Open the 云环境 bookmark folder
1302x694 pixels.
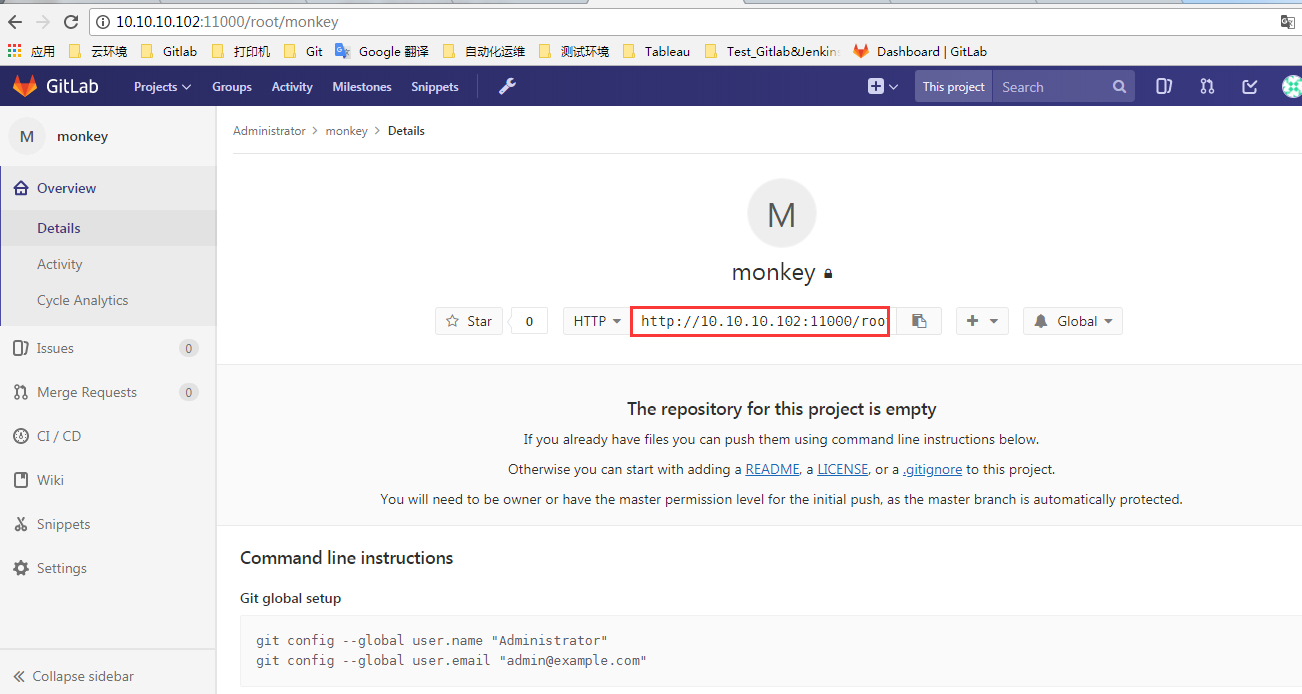(x=97, y=51)
